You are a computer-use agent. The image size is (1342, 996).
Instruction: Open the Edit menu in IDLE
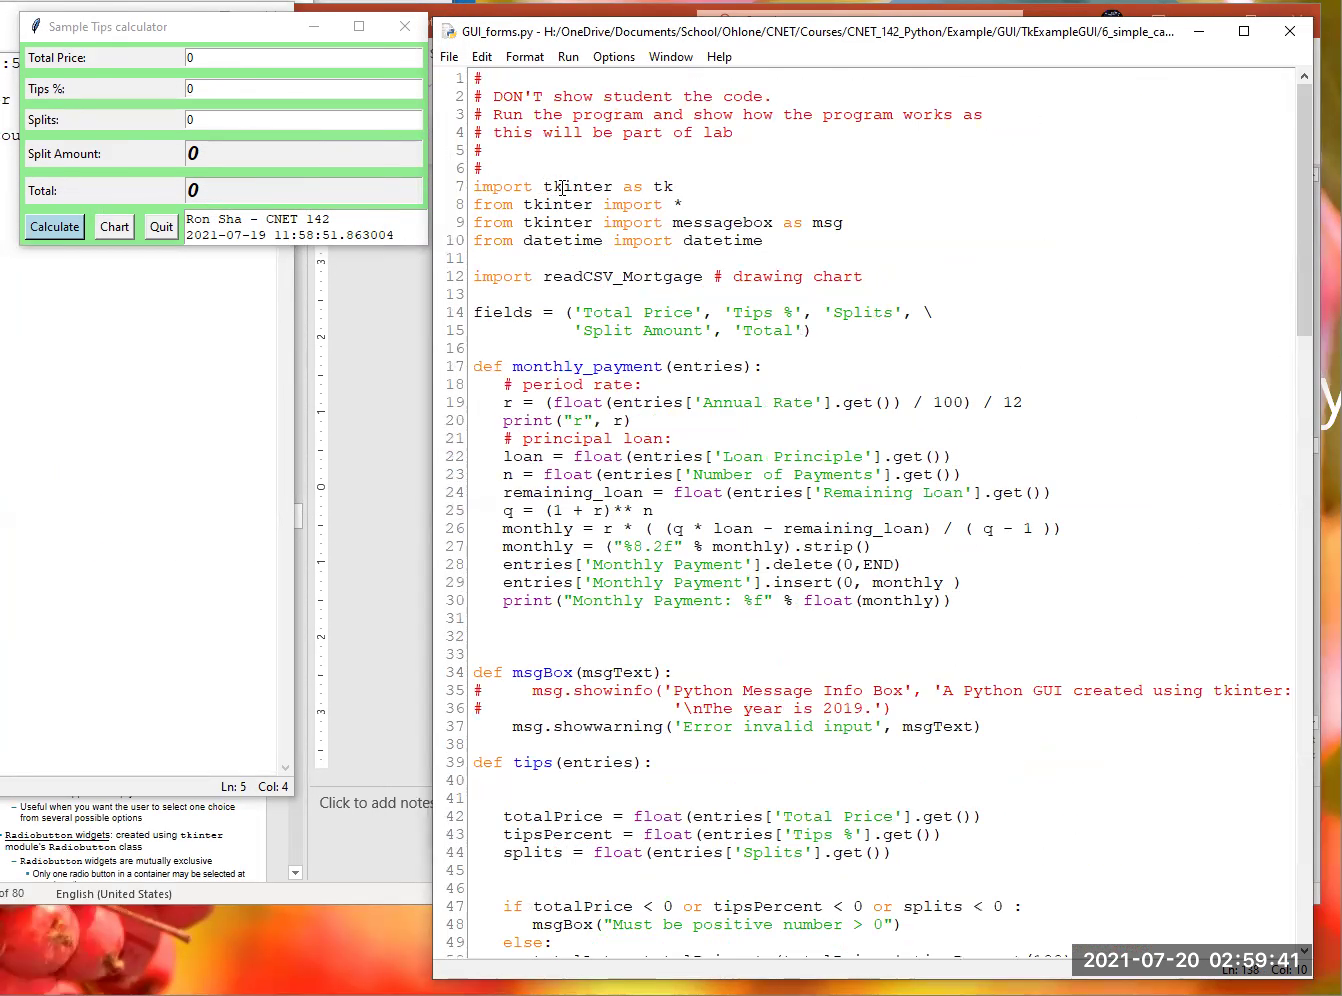[482, 57]
